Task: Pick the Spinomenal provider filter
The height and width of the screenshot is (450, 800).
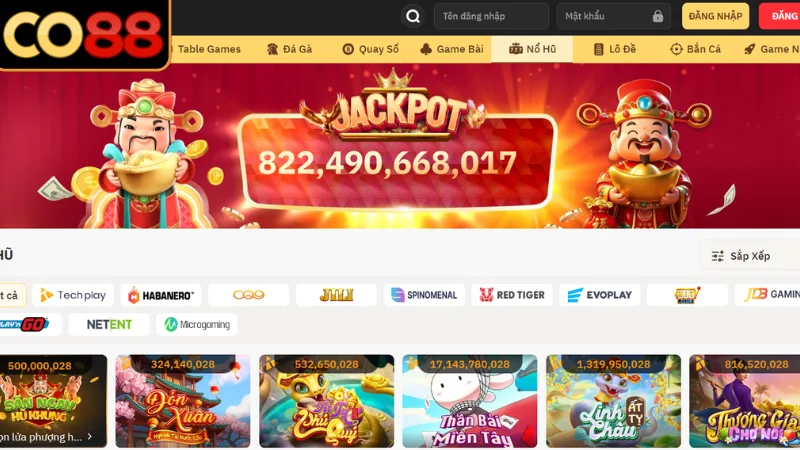Action: click(424, 295)
